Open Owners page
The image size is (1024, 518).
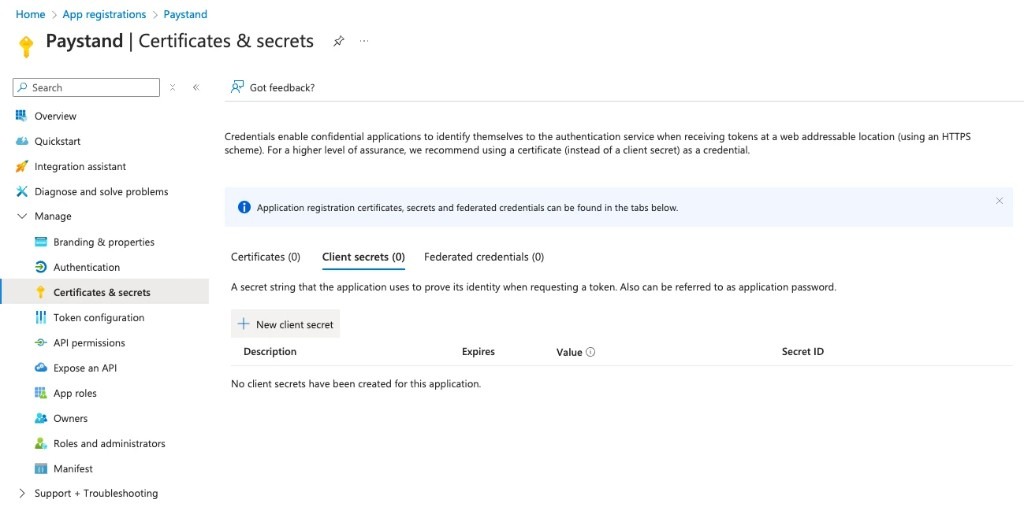tap(71, 418)
